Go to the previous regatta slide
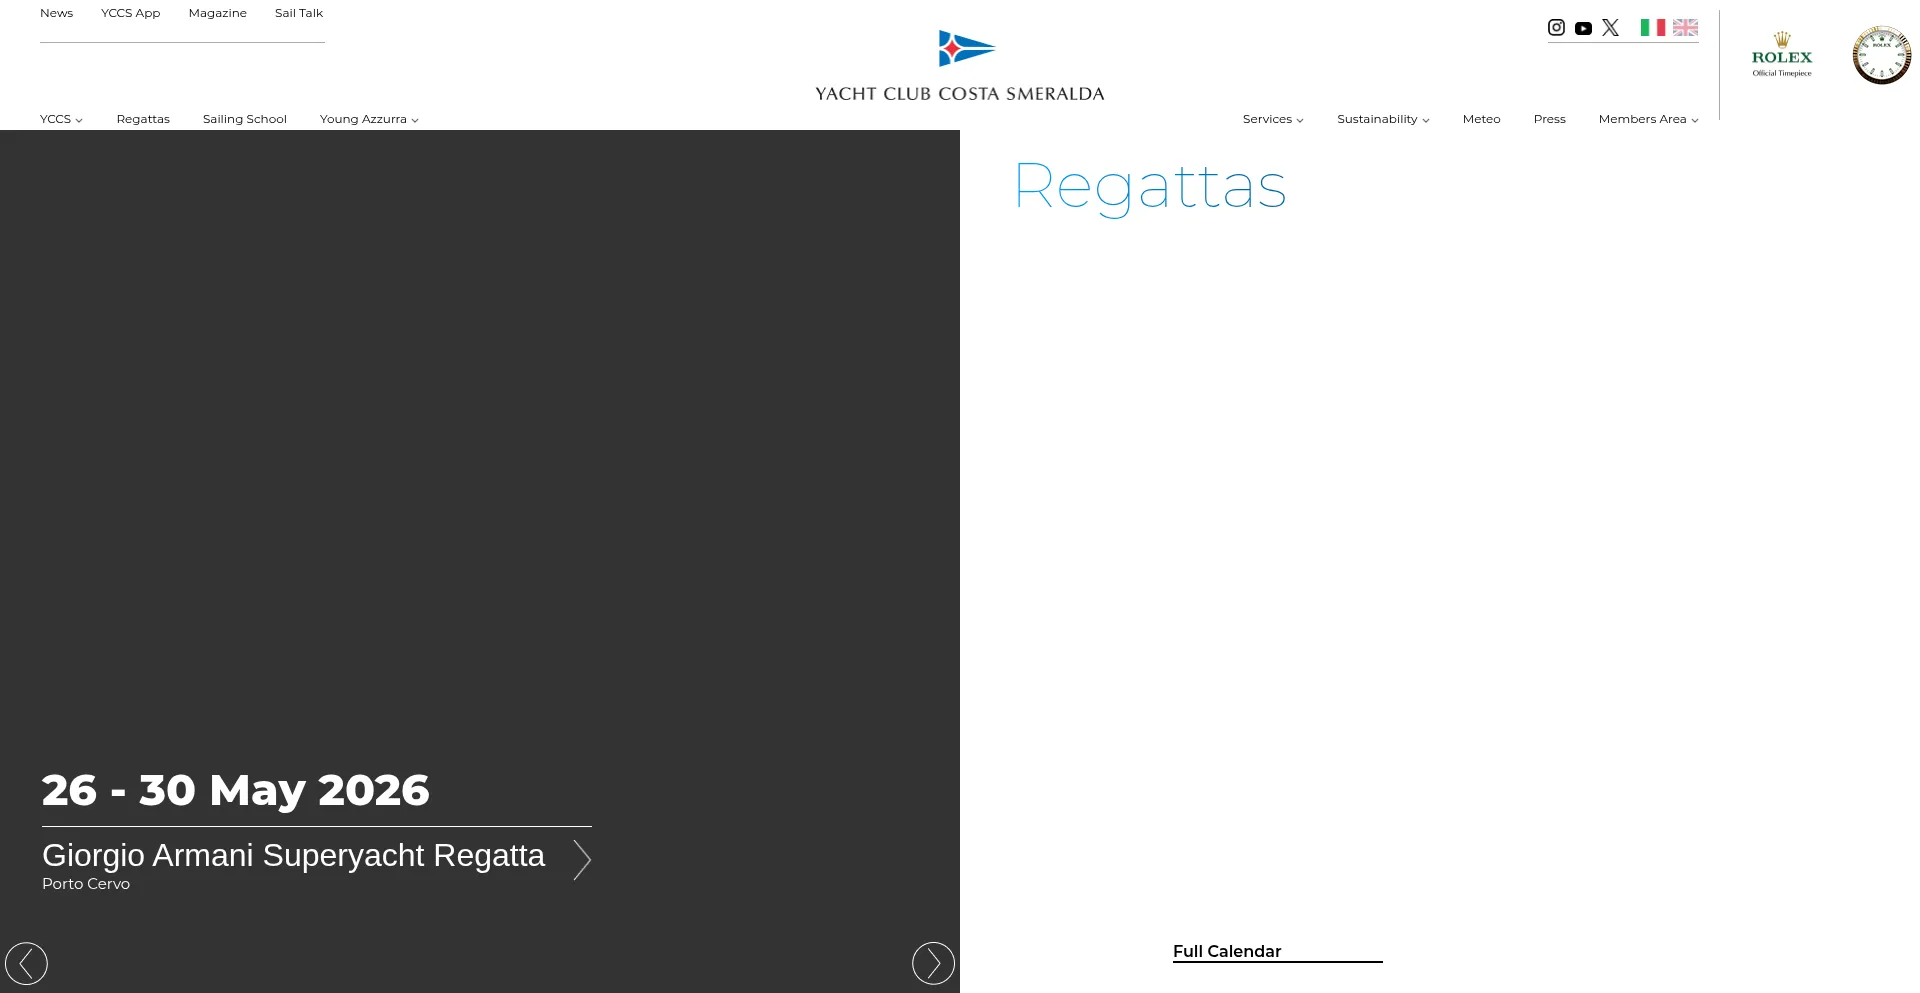The height and width of the screenshot is (993, 1920). [x=26, y=964]
